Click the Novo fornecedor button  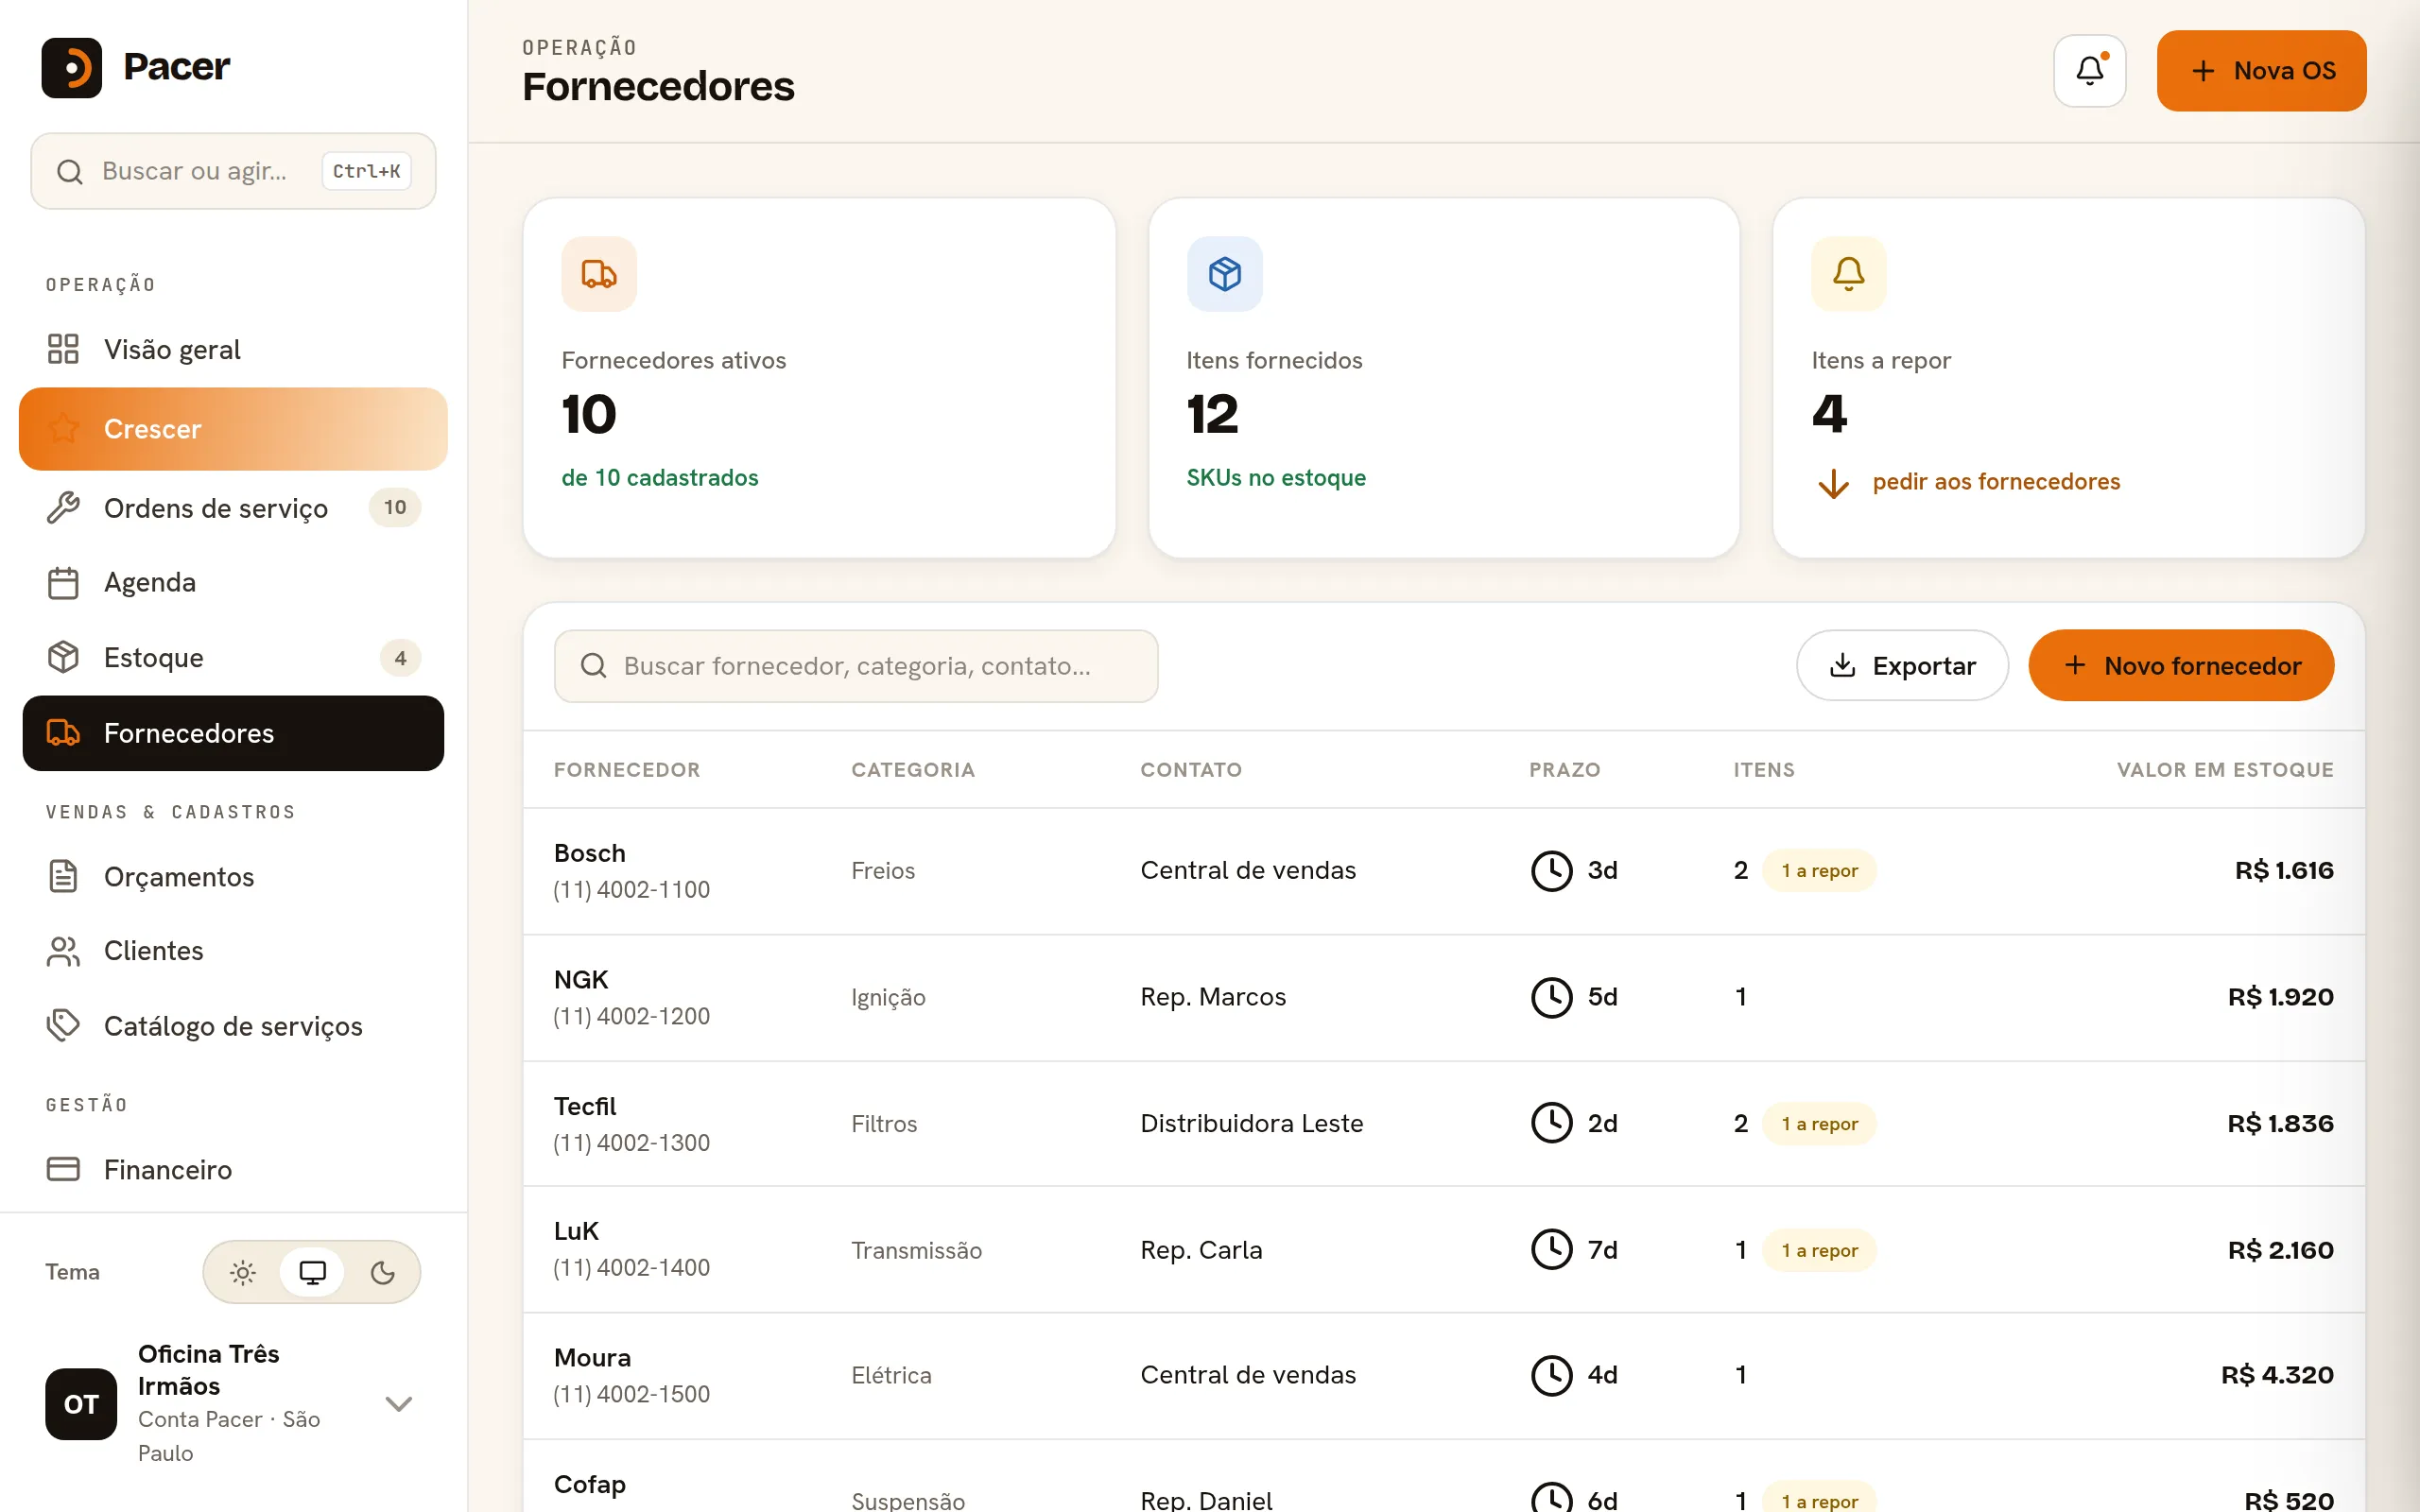[2181, 665]
